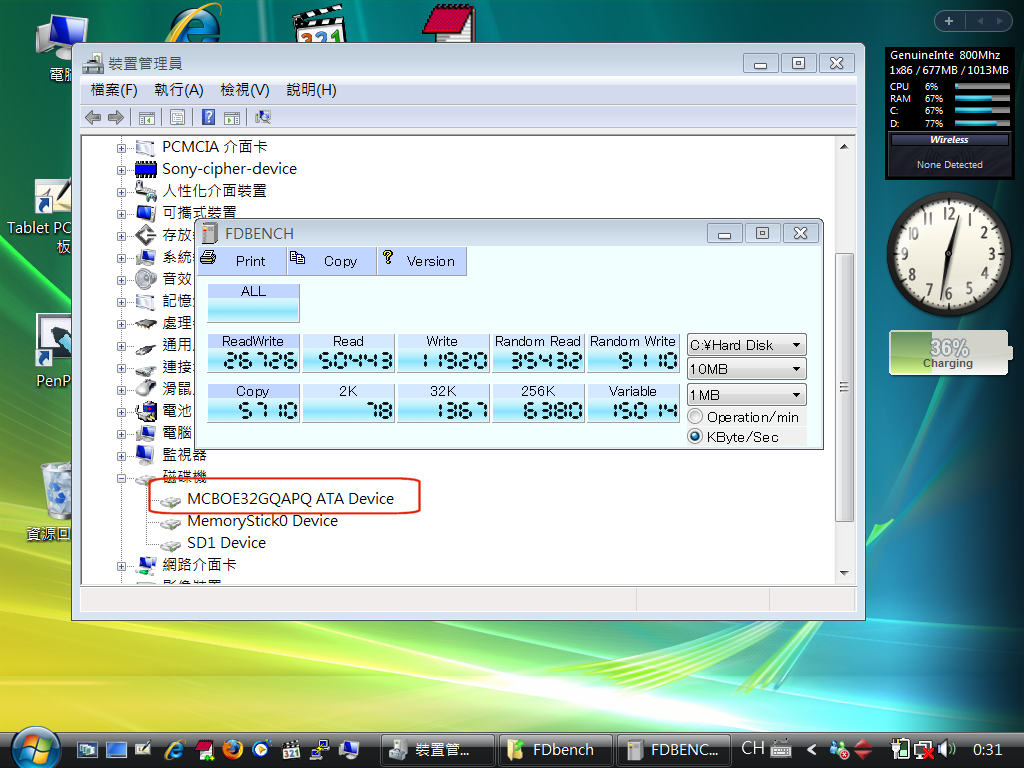Click the 36% Charging battery gadget
Screen dimensions: 1024x768
tap(950, 353)
